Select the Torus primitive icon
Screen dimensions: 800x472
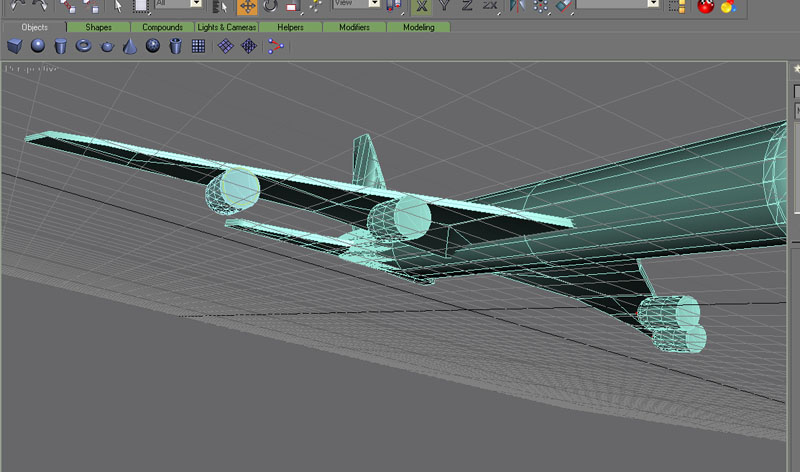coord(84,46)
